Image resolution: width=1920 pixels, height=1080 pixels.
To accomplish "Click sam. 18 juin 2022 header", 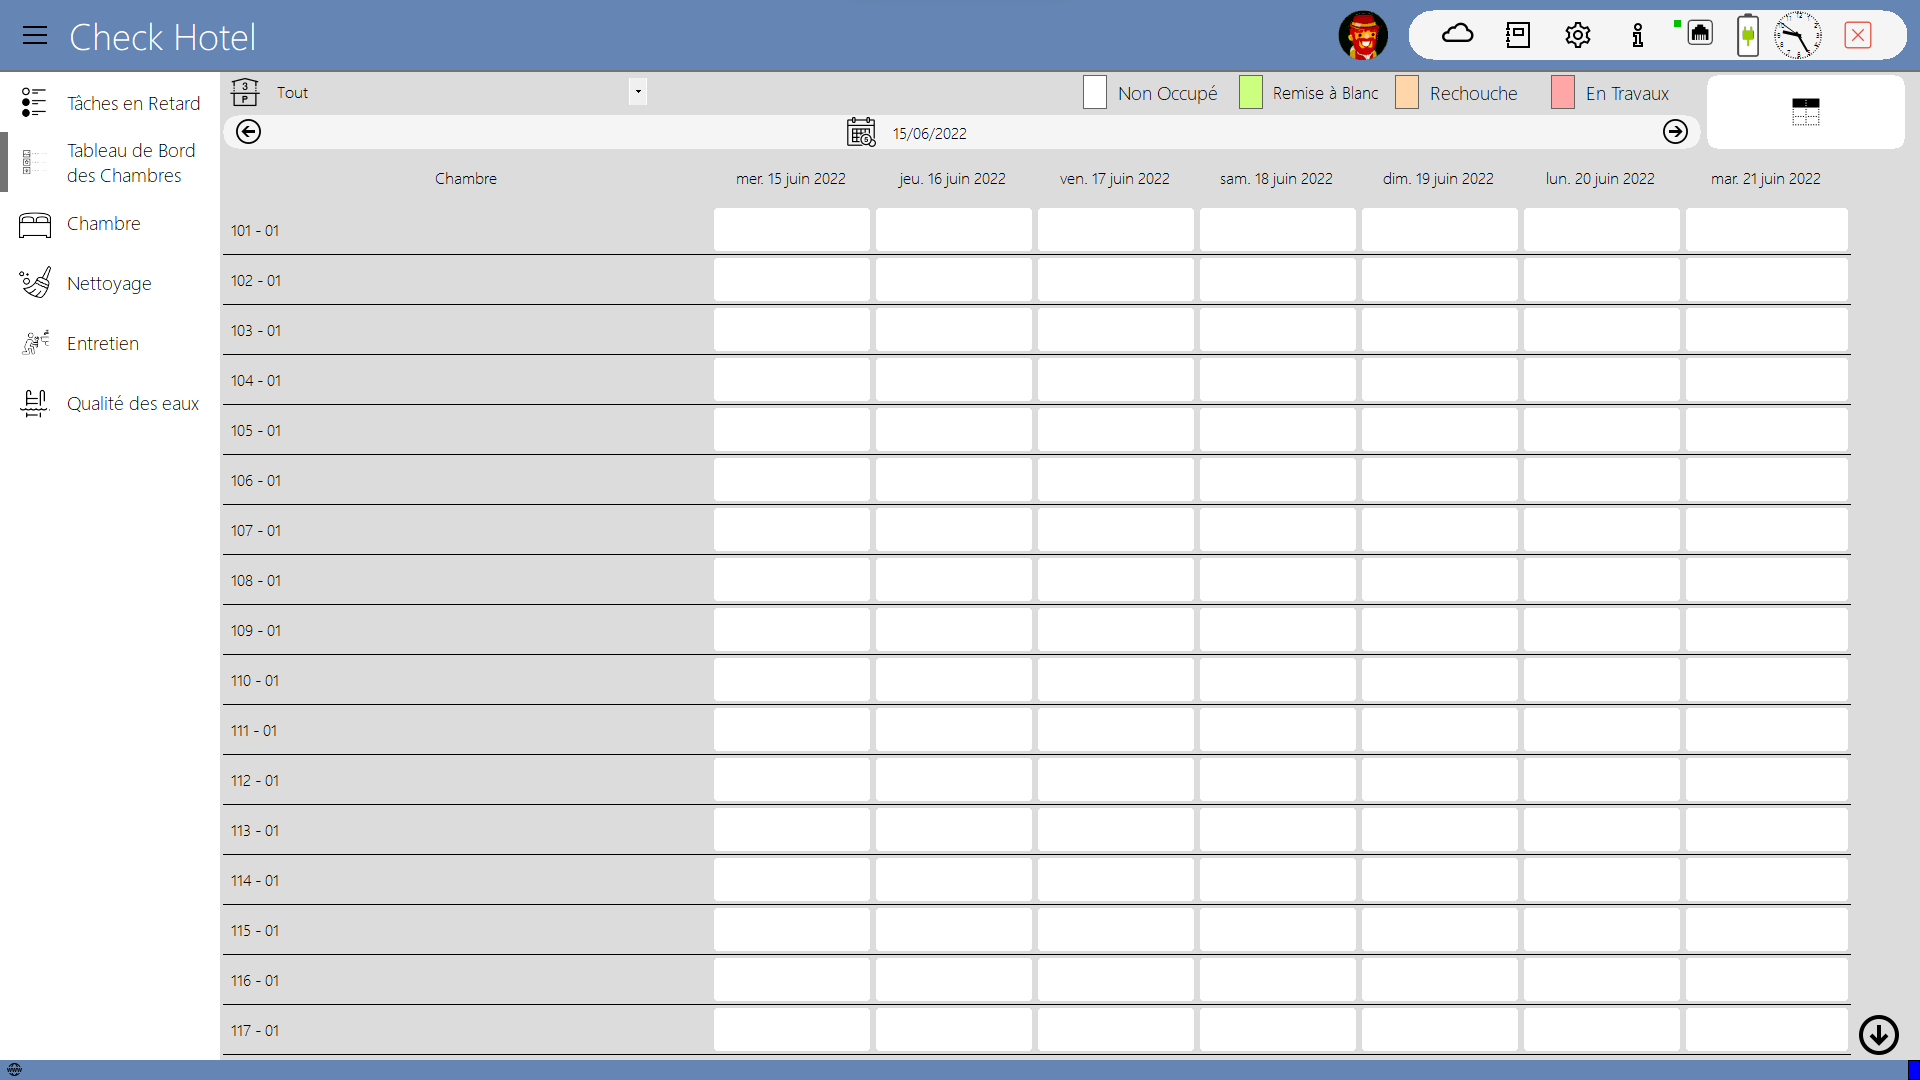I will (x=1276, y=178).
